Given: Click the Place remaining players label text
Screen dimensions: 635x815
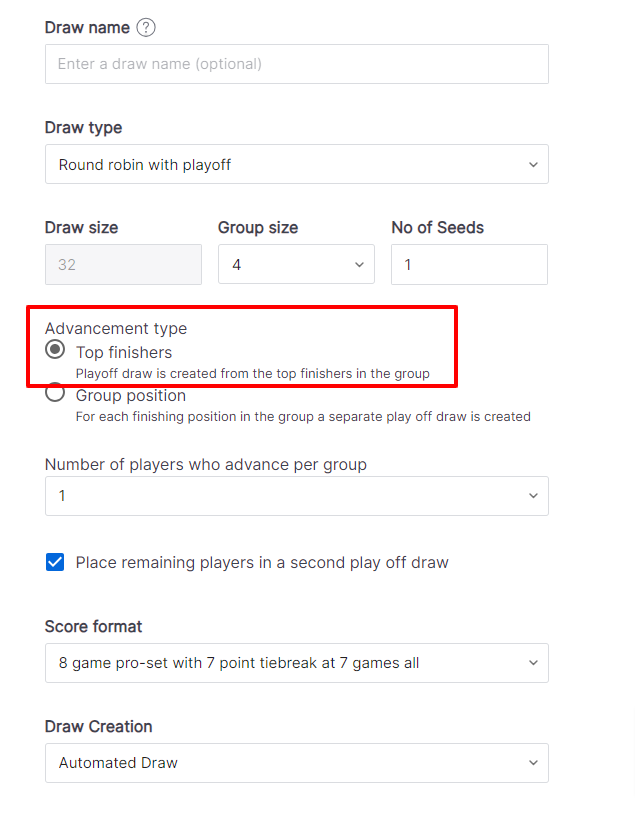Looking at the screenshot, I should [262, 562].
